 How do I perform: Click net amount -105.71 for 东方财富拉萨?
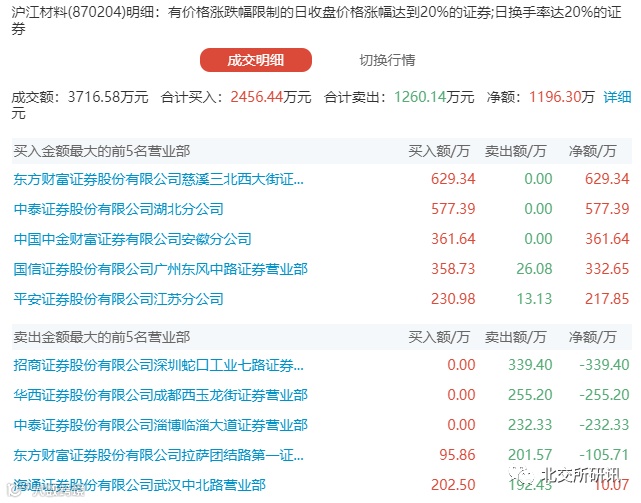tap(604, 455)
